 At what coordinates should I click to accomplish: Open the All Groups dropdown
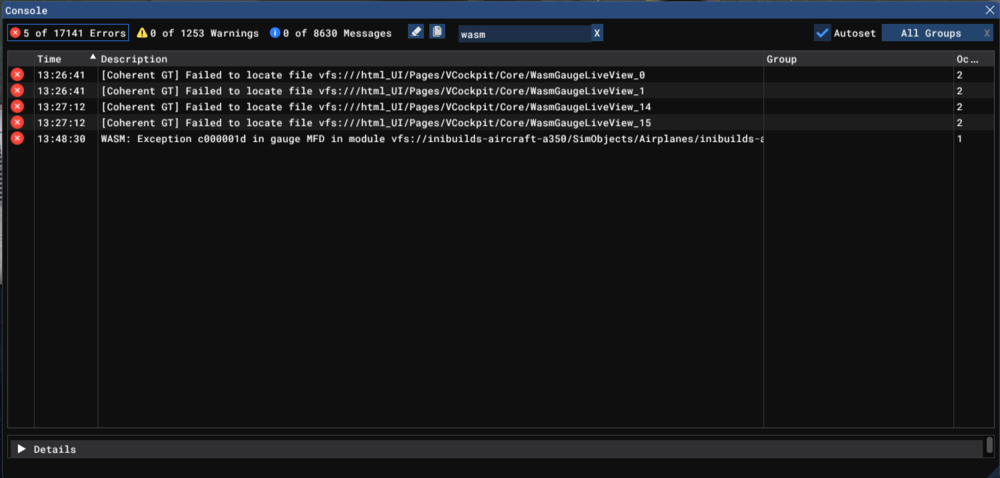(x=930, y=33)
